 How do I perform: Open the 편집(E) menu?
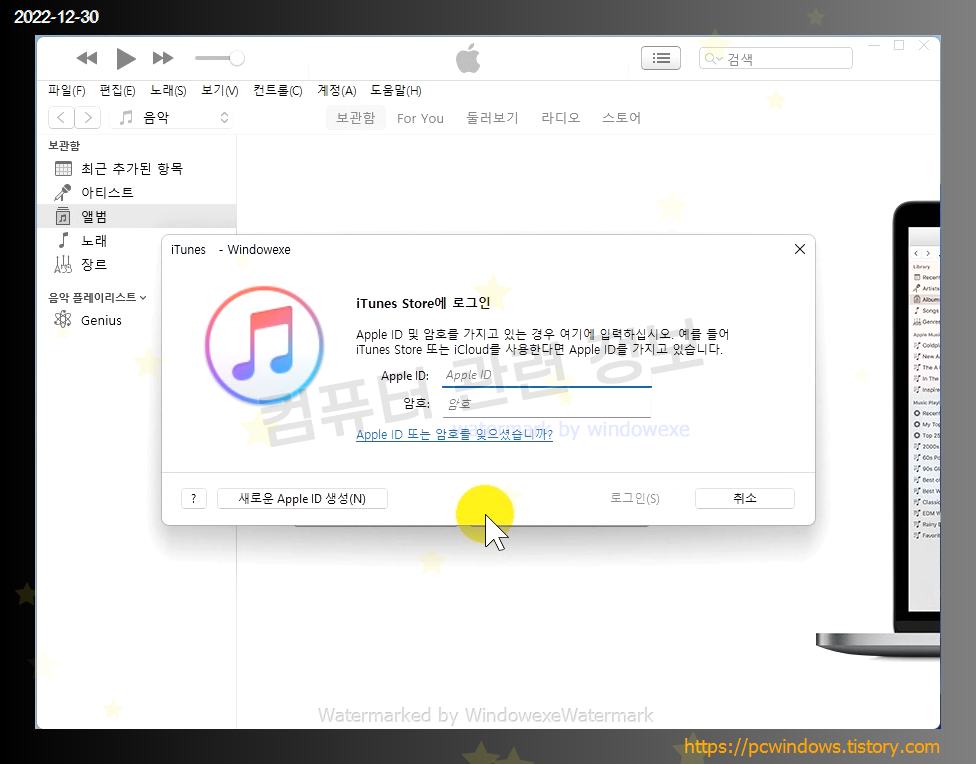pyautogui.click(x=118, y=91)
